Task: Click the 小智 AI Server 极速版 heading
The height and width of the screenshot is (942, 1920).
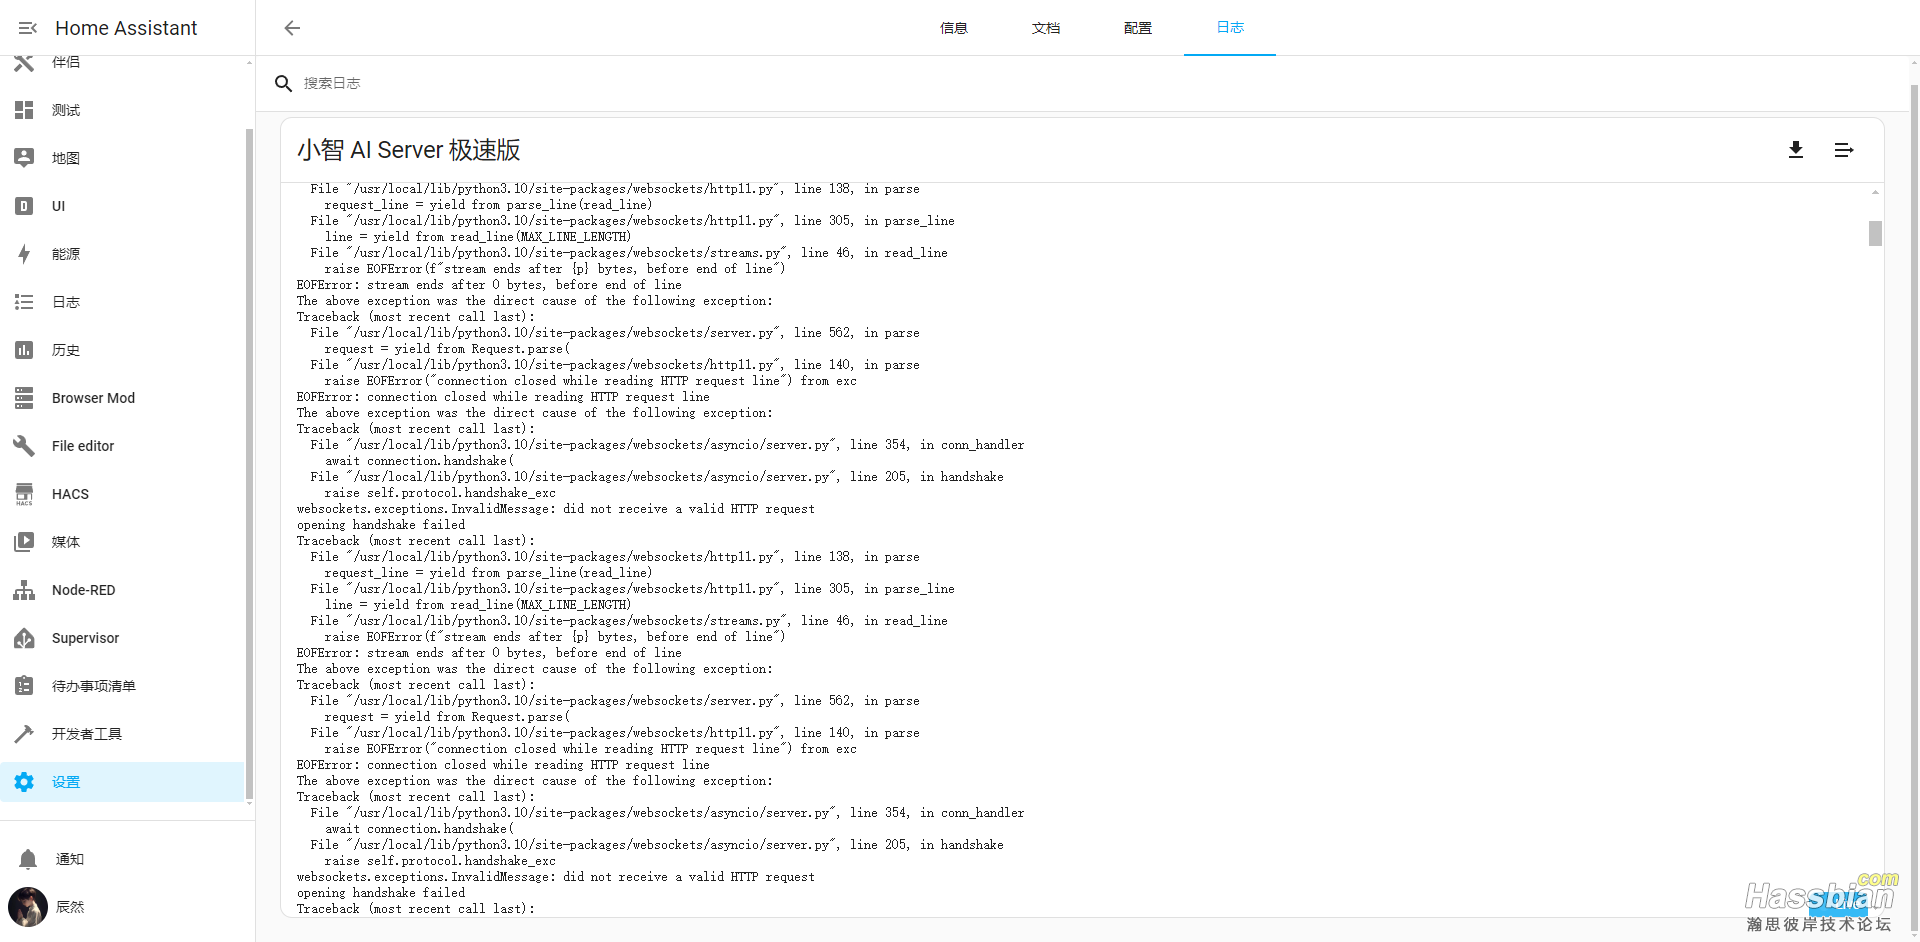Action: (409, 150)
